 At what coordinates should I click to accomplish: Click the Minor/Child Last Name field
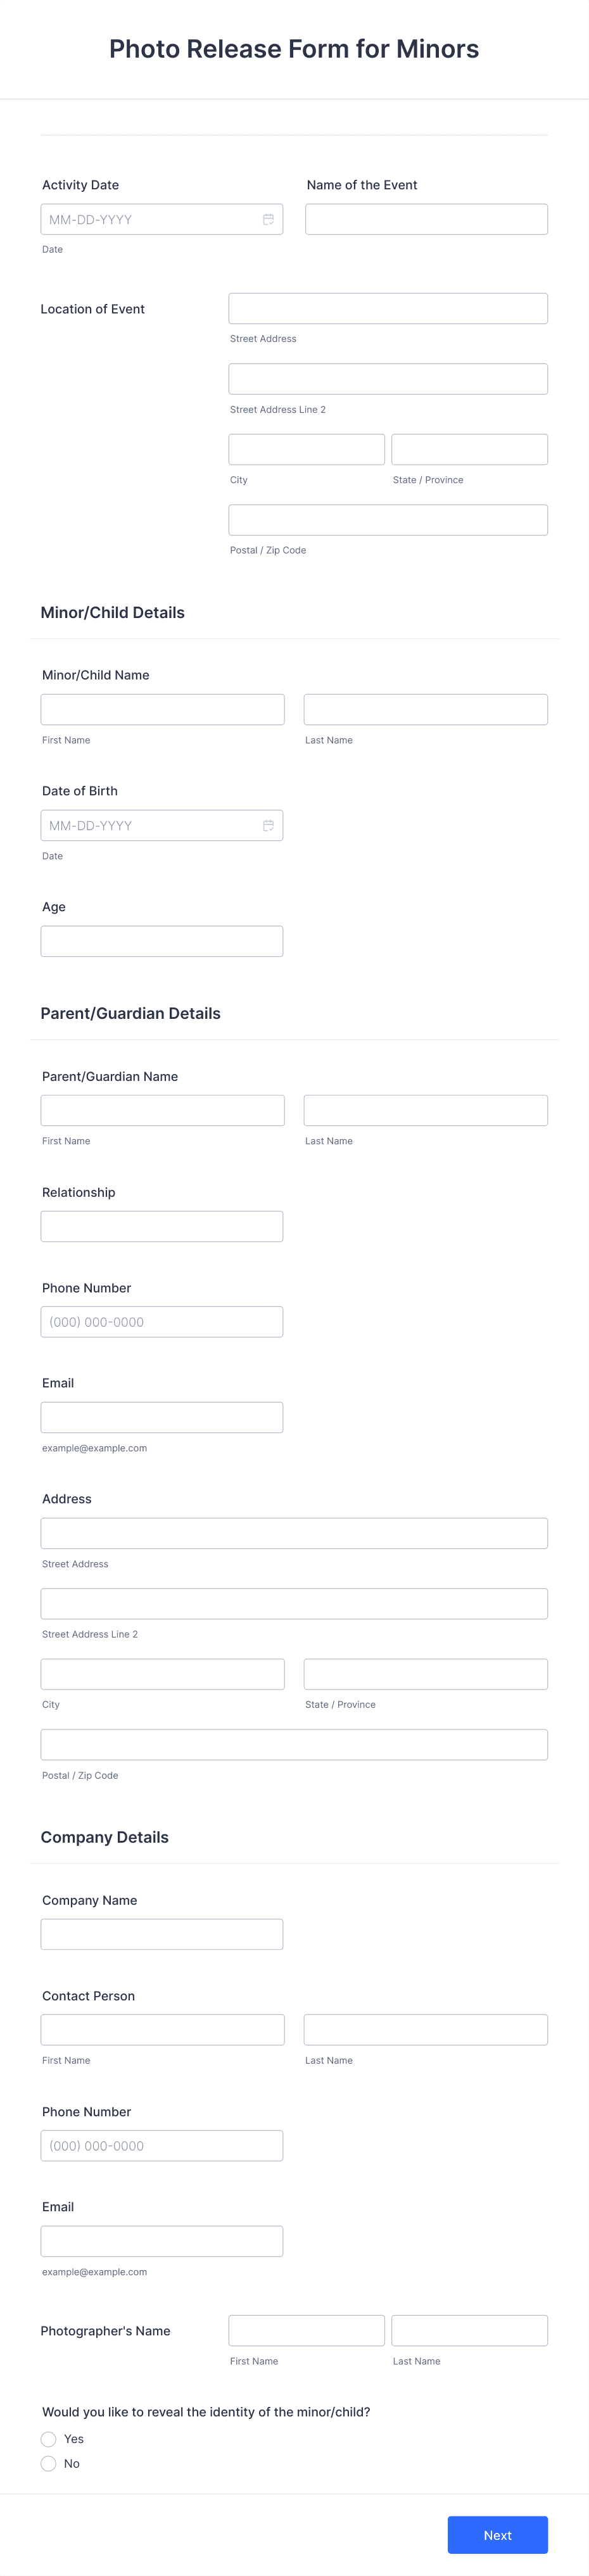426,709
